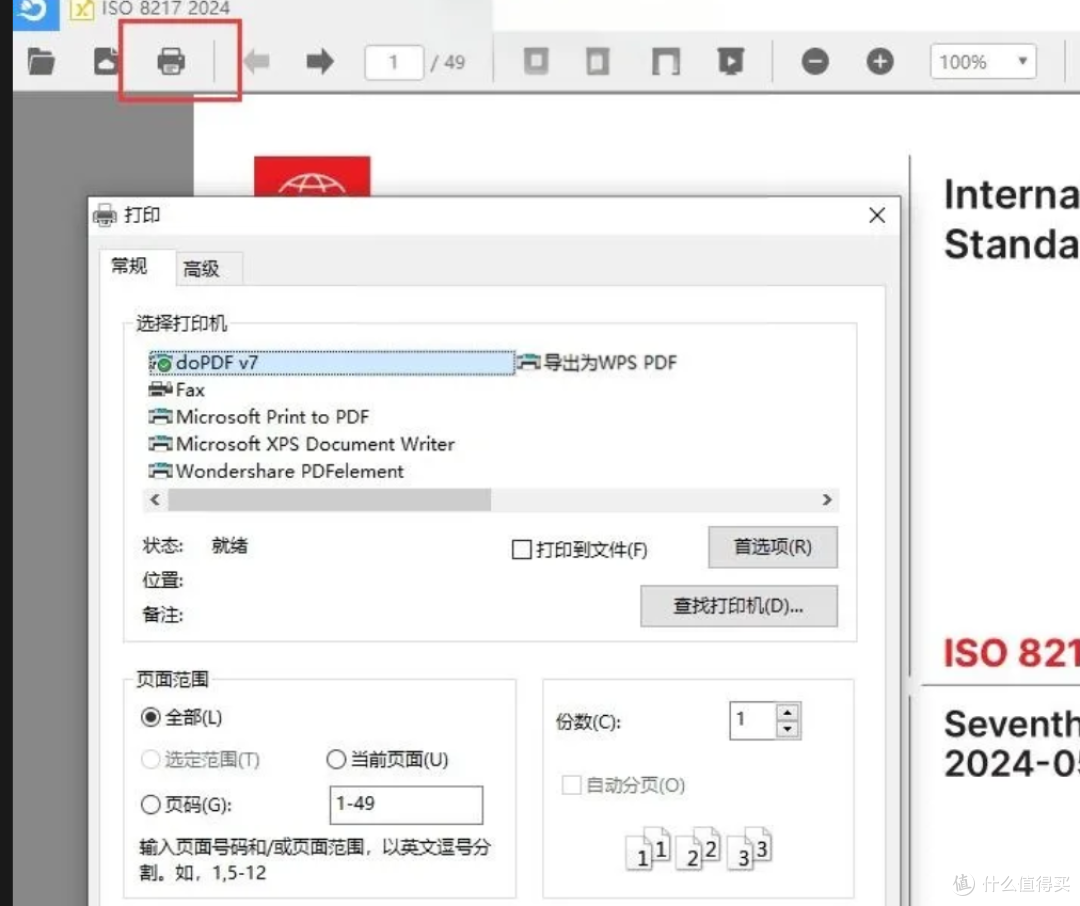Go to previous page with left arrow
Viewport: 1080px width, 906px height.
[x=257, y=61]
